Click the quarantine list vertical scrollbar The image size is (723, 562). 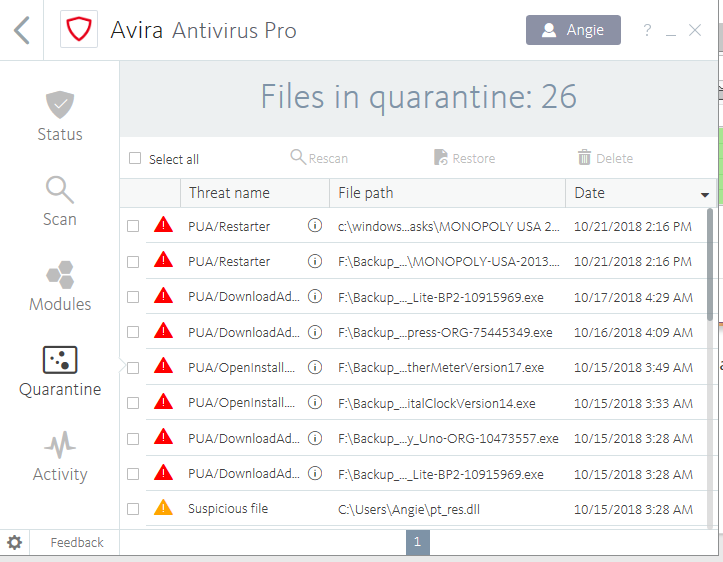[x=710, y=265]
